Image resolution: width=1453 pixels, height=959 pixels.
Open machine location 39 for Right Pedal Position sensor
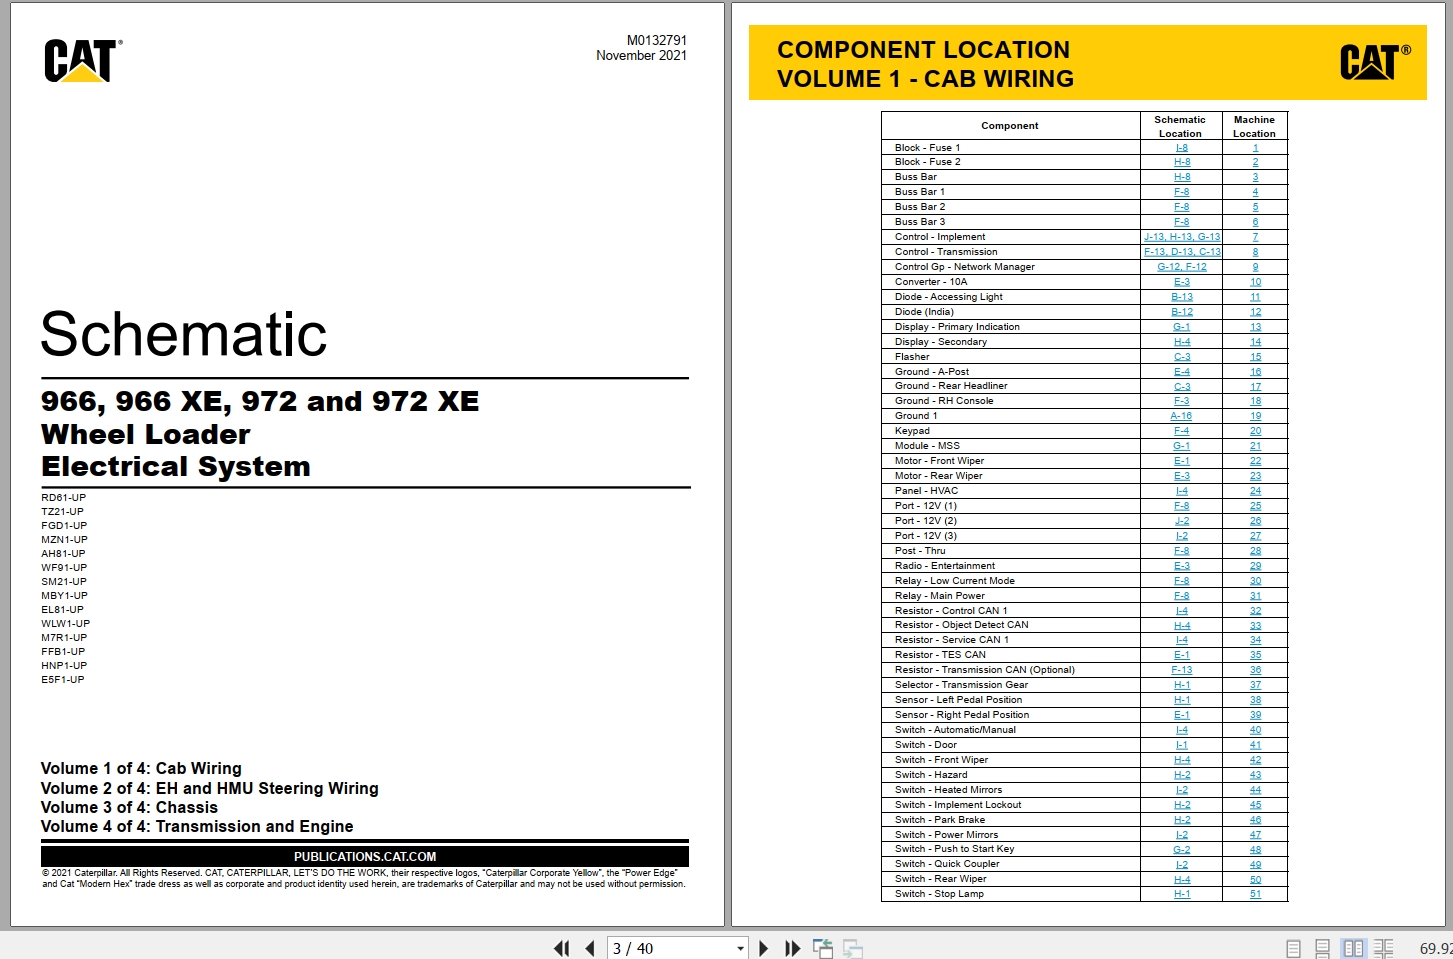click(x=1255, y=715)
